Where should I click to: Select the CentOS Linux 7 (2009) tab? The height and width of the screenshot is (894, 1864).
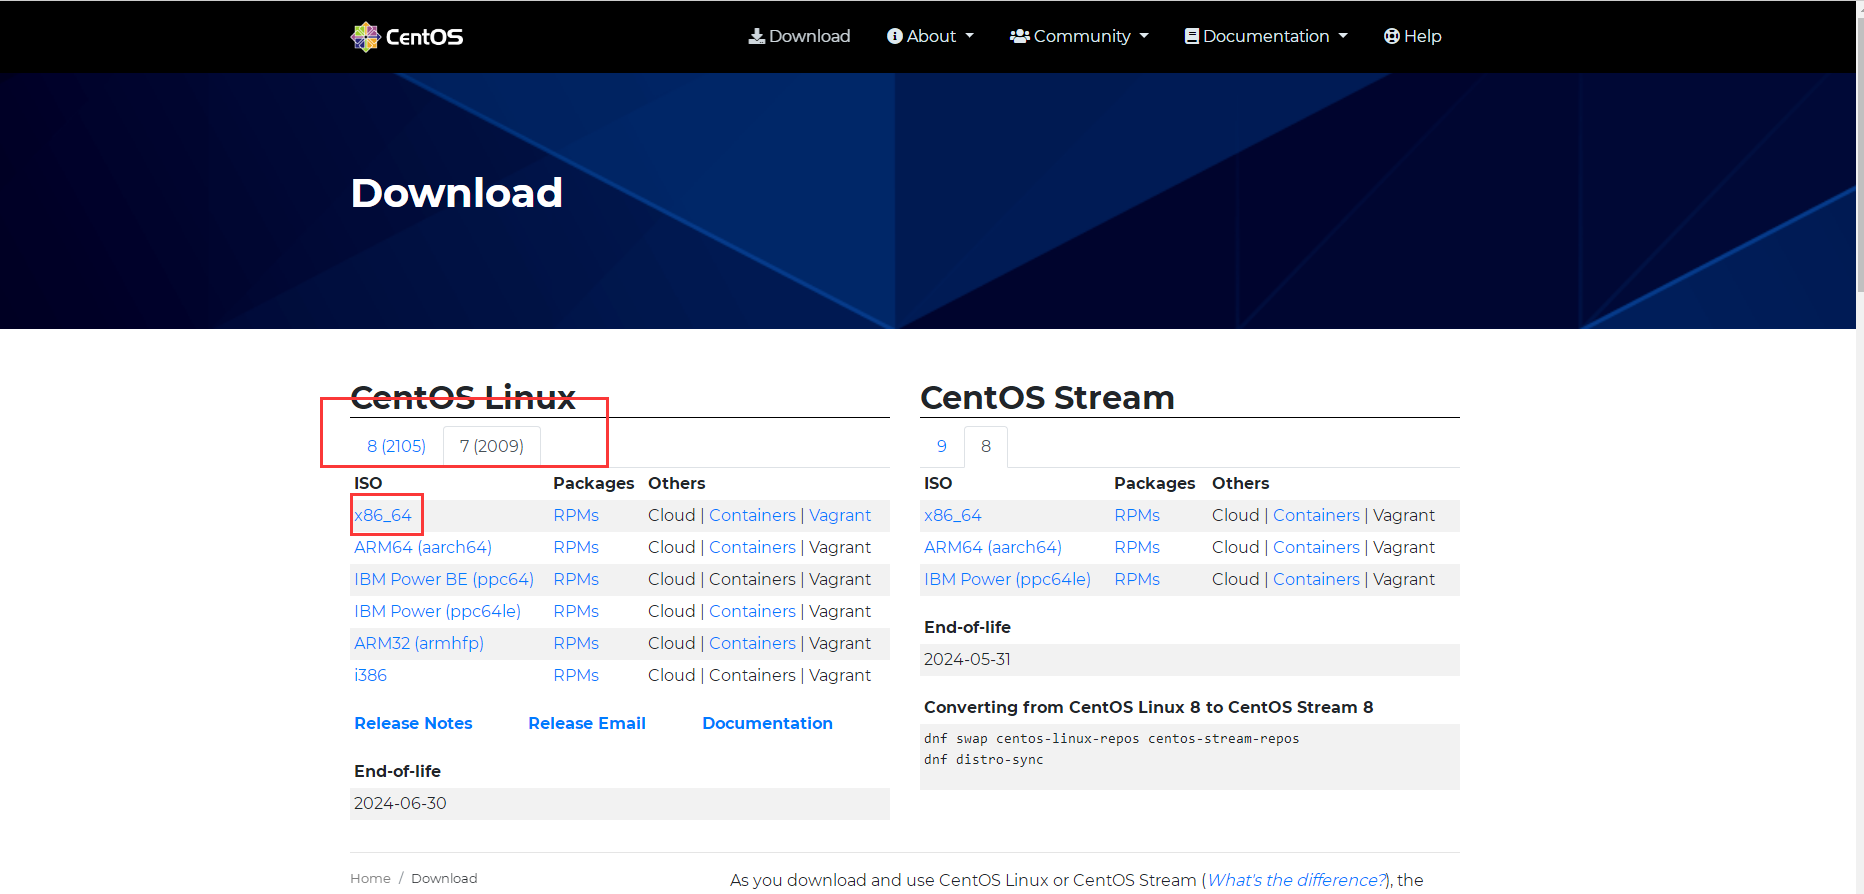tap(492, 446)
